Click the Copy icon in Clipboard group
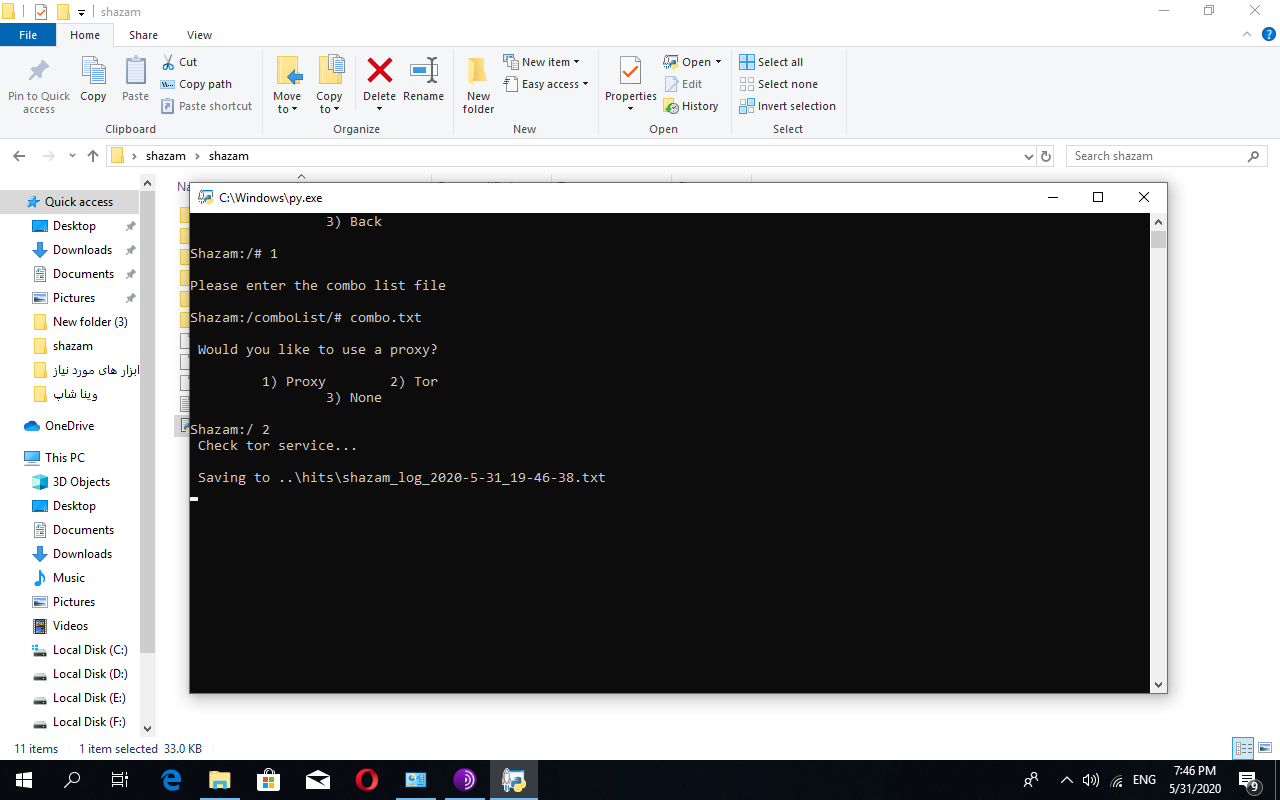This screenshot has width=1280, height=800. coord(93,72)
